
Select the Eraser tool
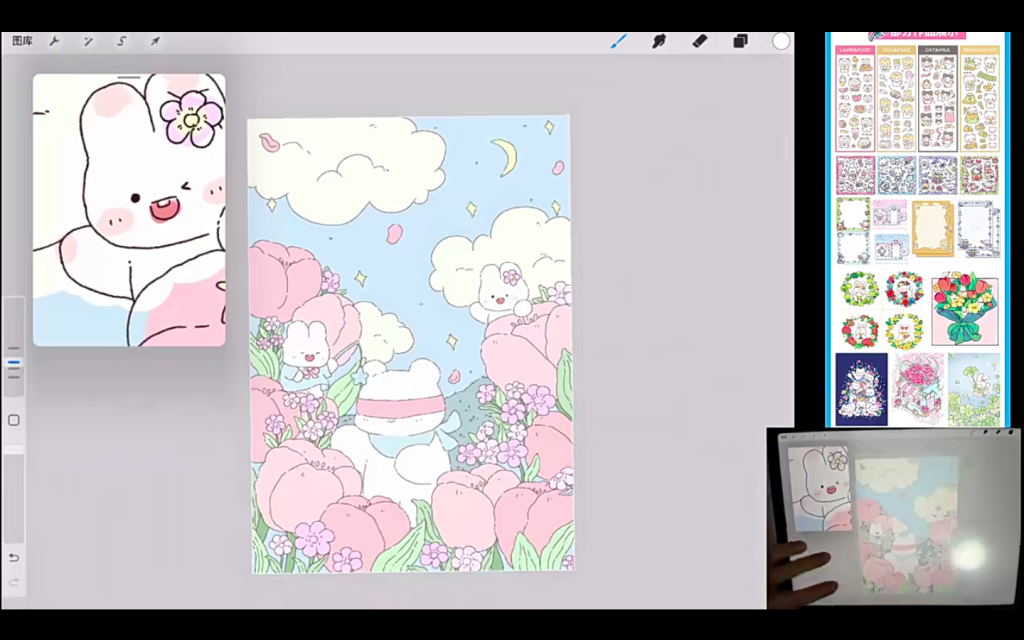point(700,41)
